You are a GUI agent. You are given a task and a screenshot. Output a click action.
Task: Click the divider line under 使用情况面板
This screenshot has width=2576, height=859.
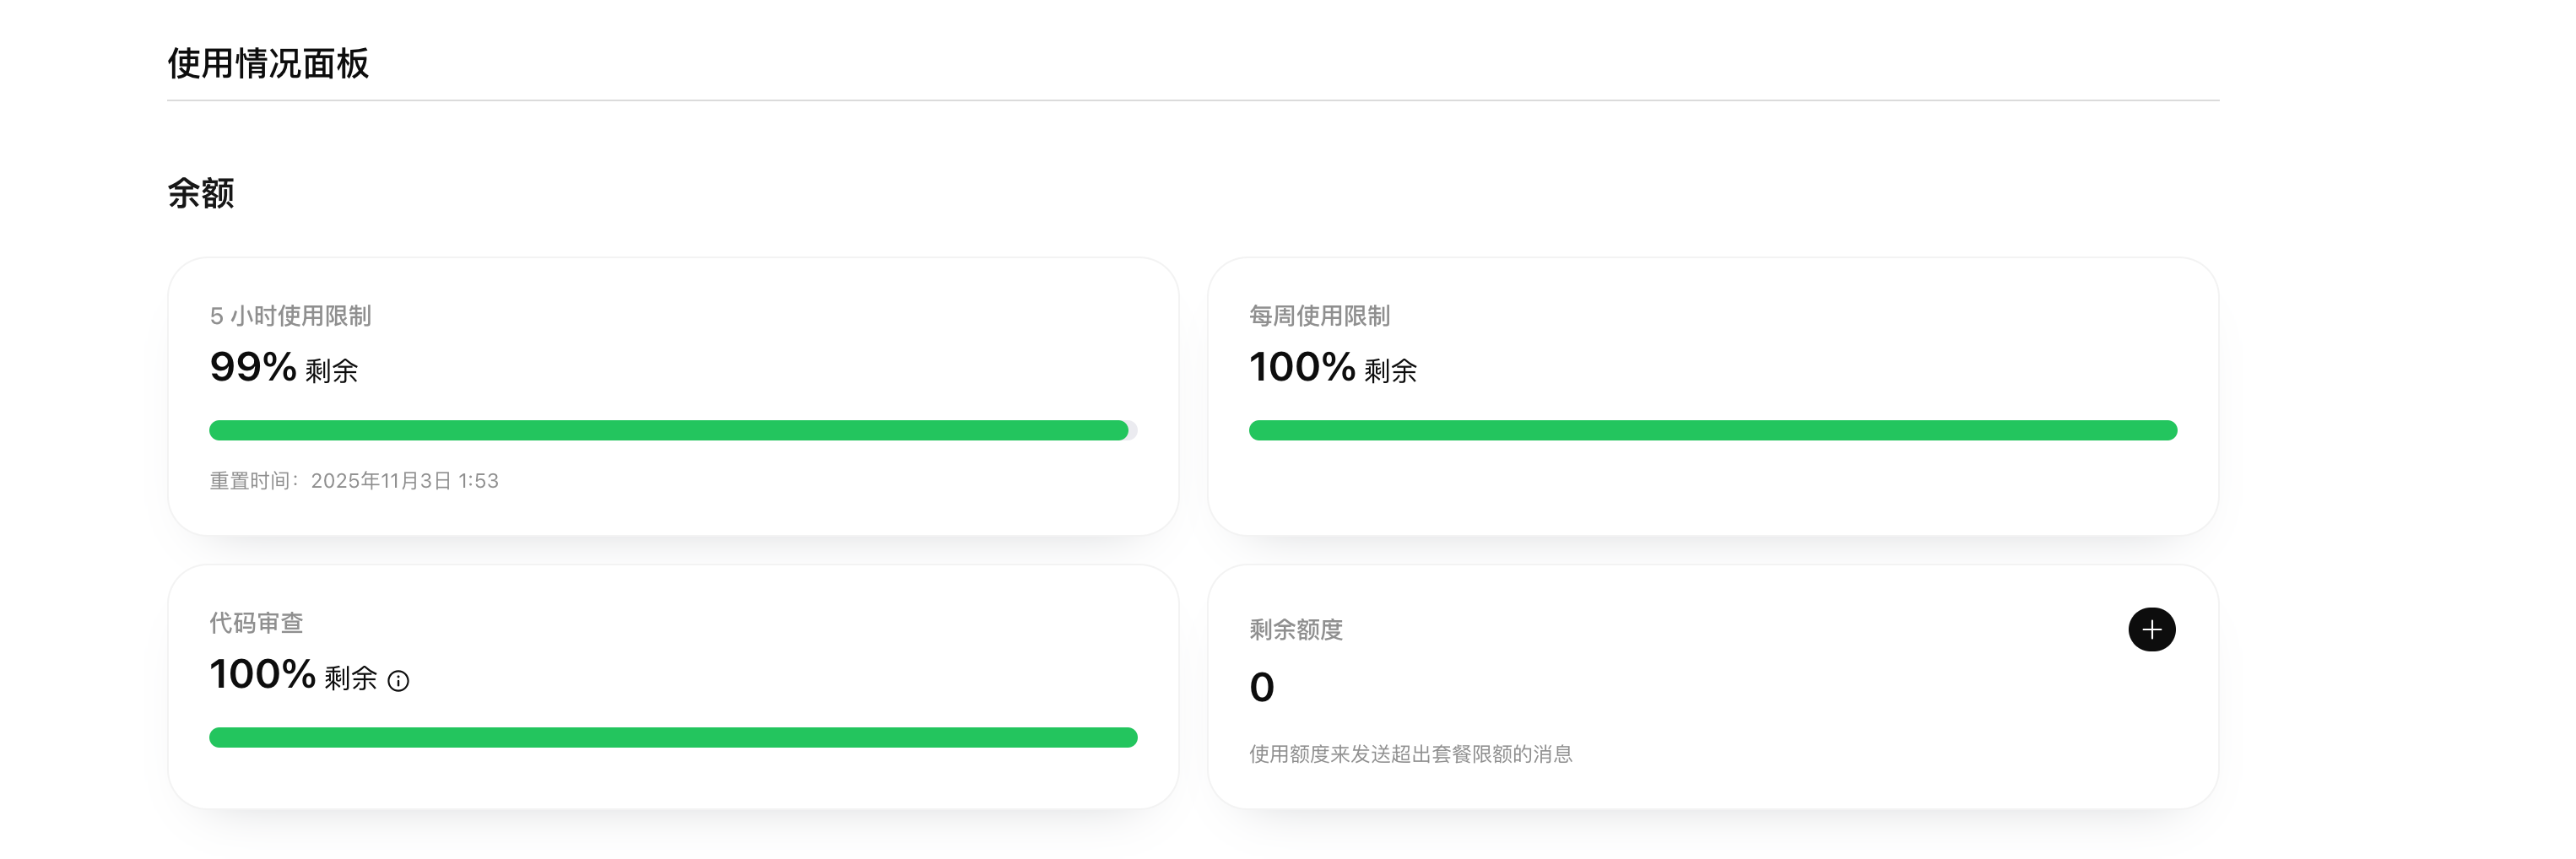[x=1192, y=100]
